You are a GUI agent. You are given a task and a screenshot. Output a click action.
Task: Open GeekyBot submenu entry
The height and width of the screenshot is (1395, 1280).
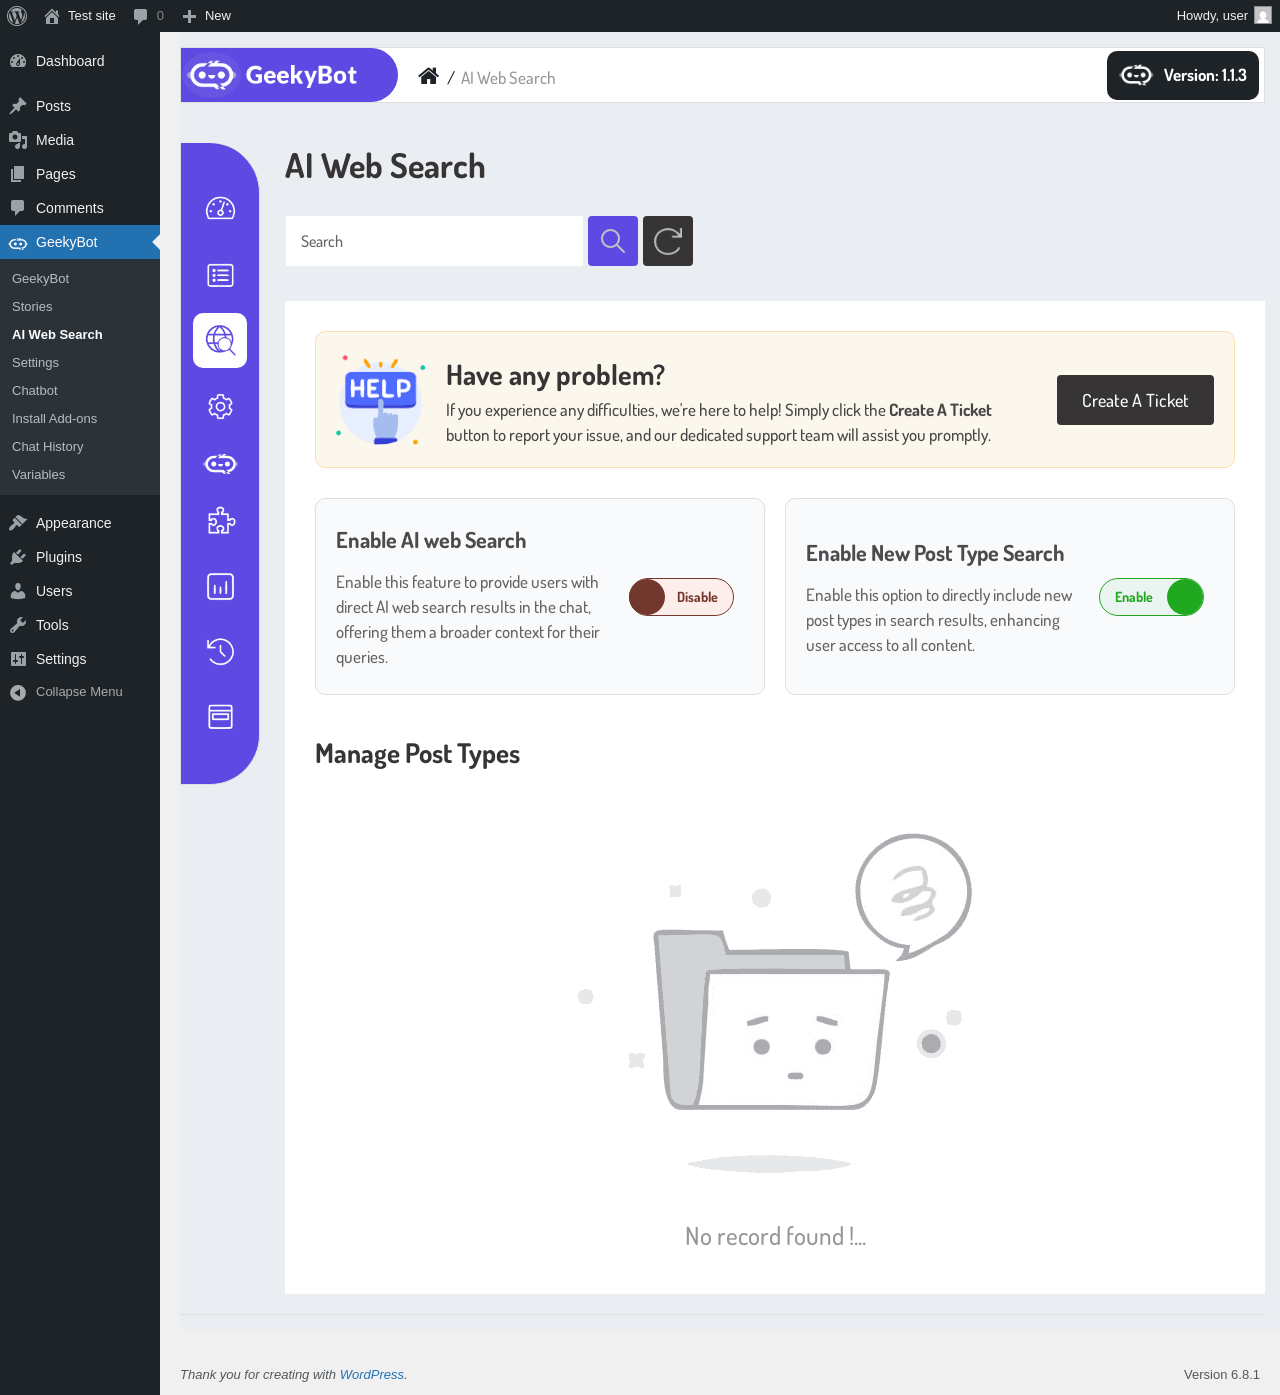click(x=80, y=279)
